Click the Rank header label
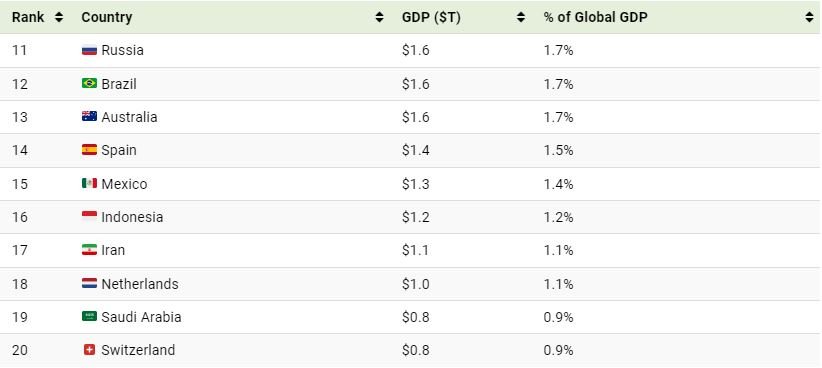This screenshot has width=822, height=368. click(28, 17)
